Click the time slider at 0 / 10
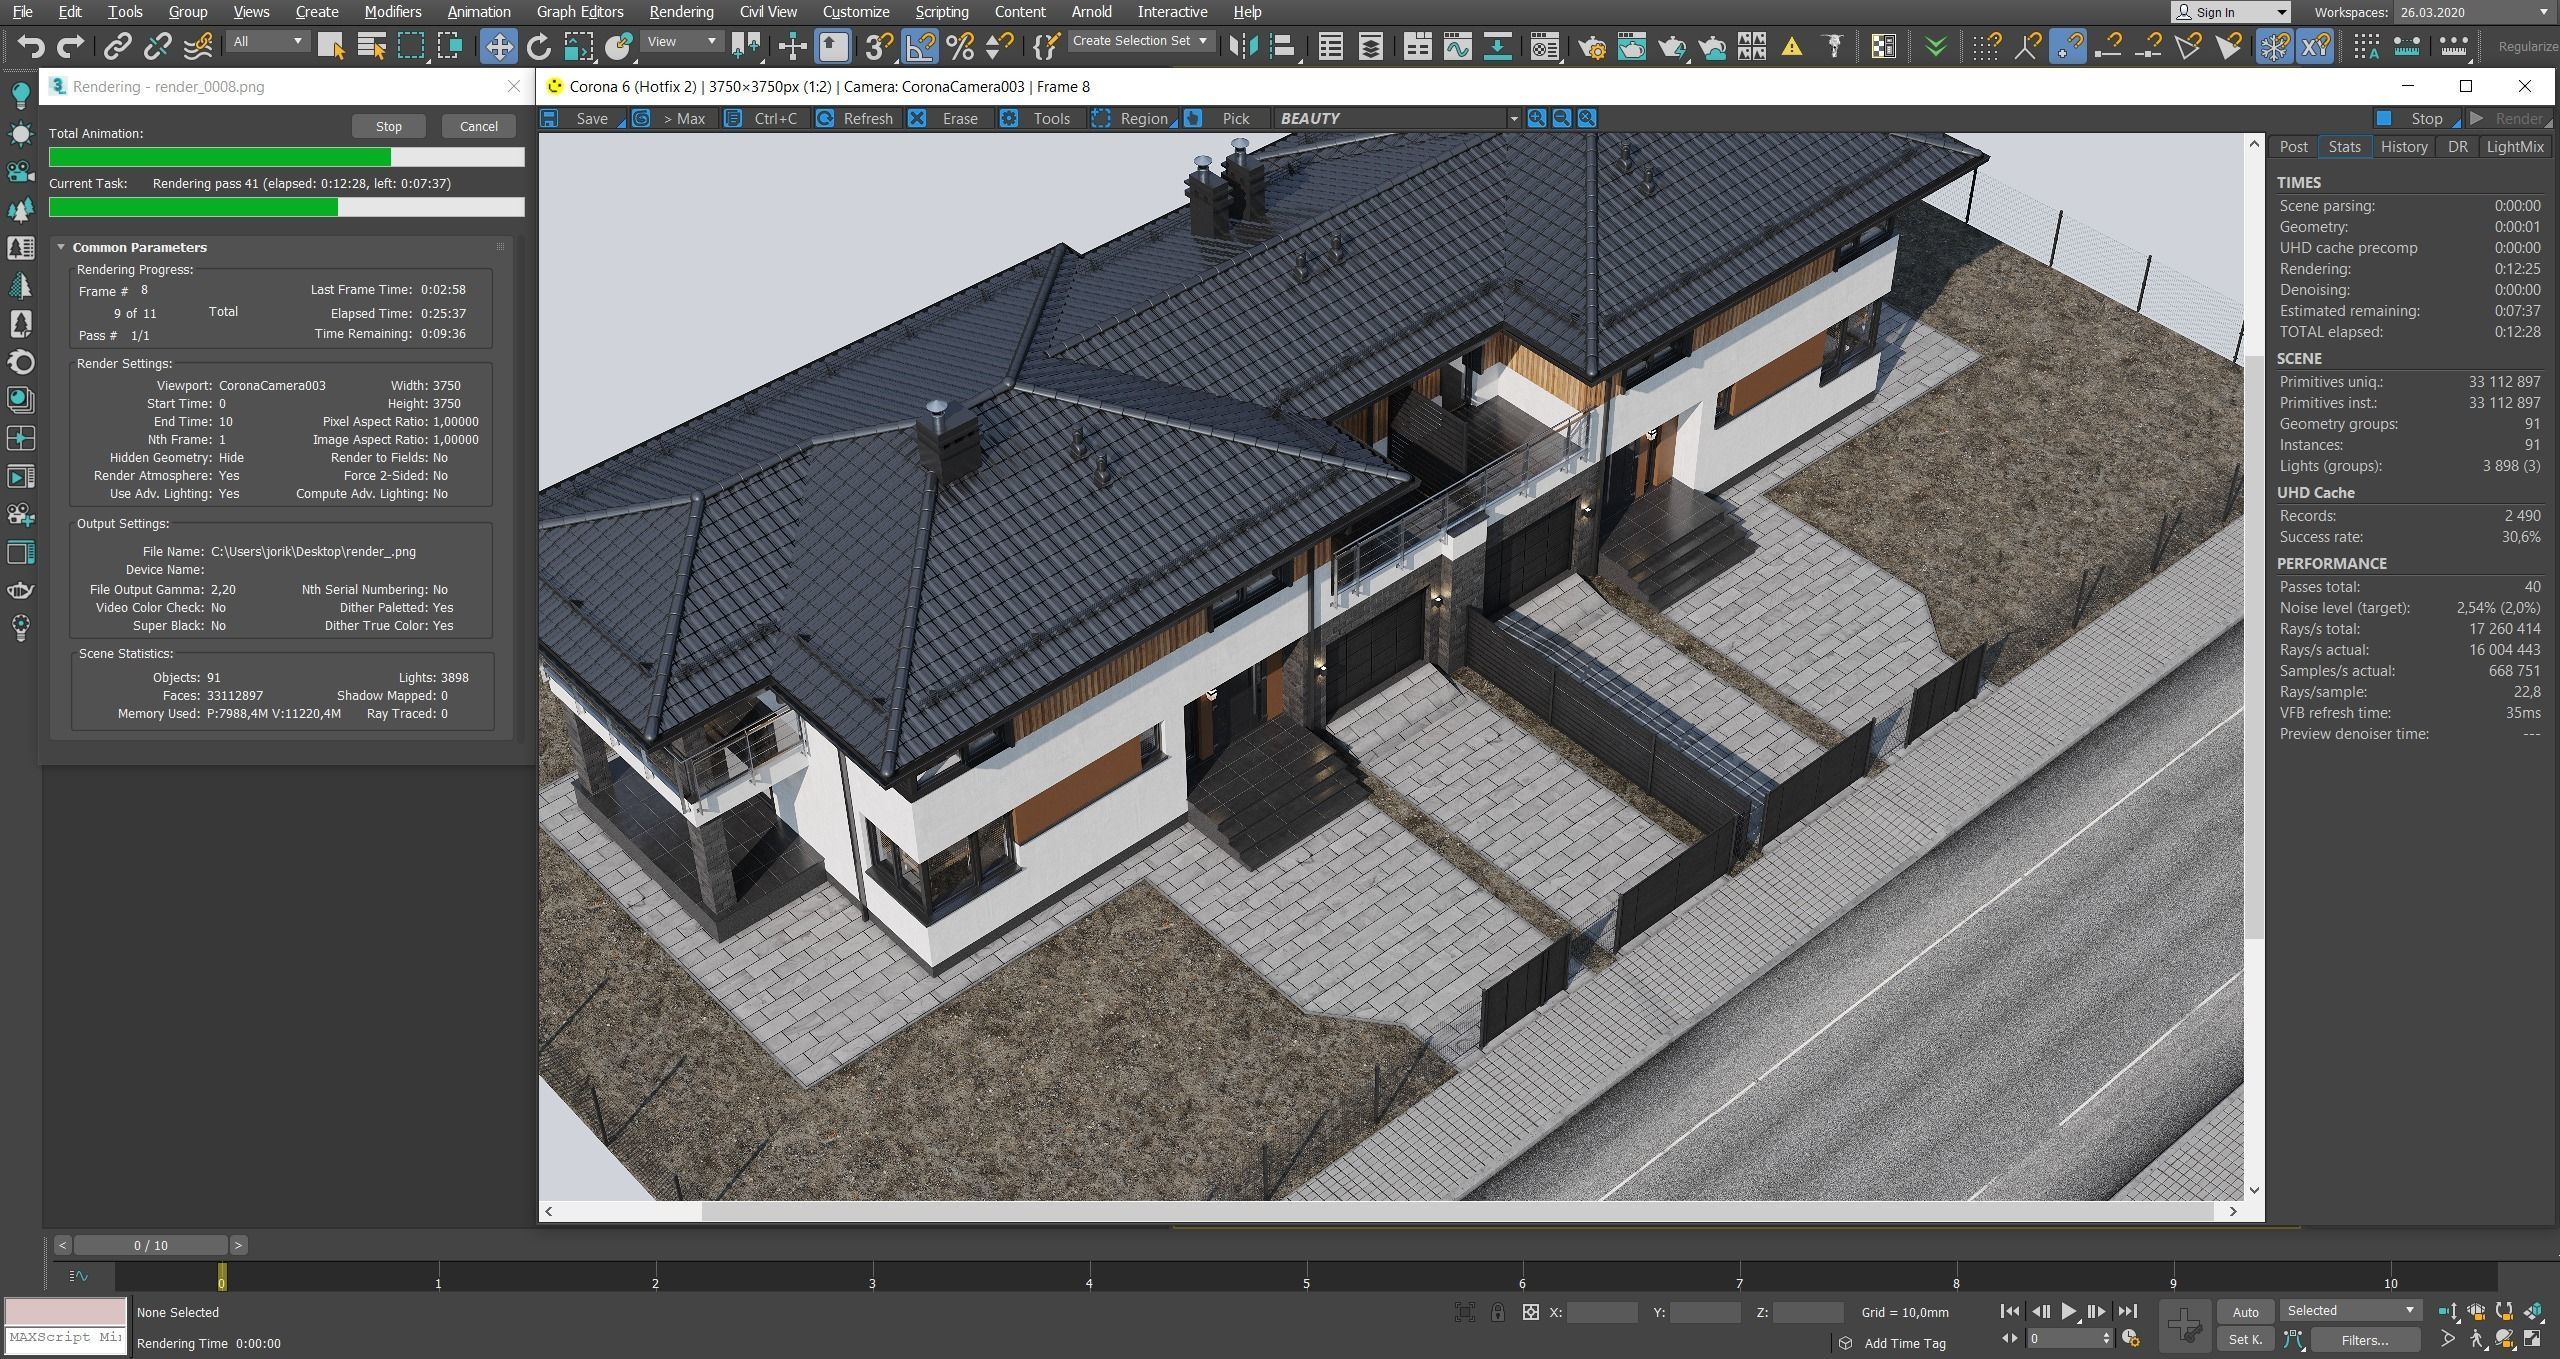Image resolution: width=2560 pixels, height=1359 pixels. coord(151,1245)
